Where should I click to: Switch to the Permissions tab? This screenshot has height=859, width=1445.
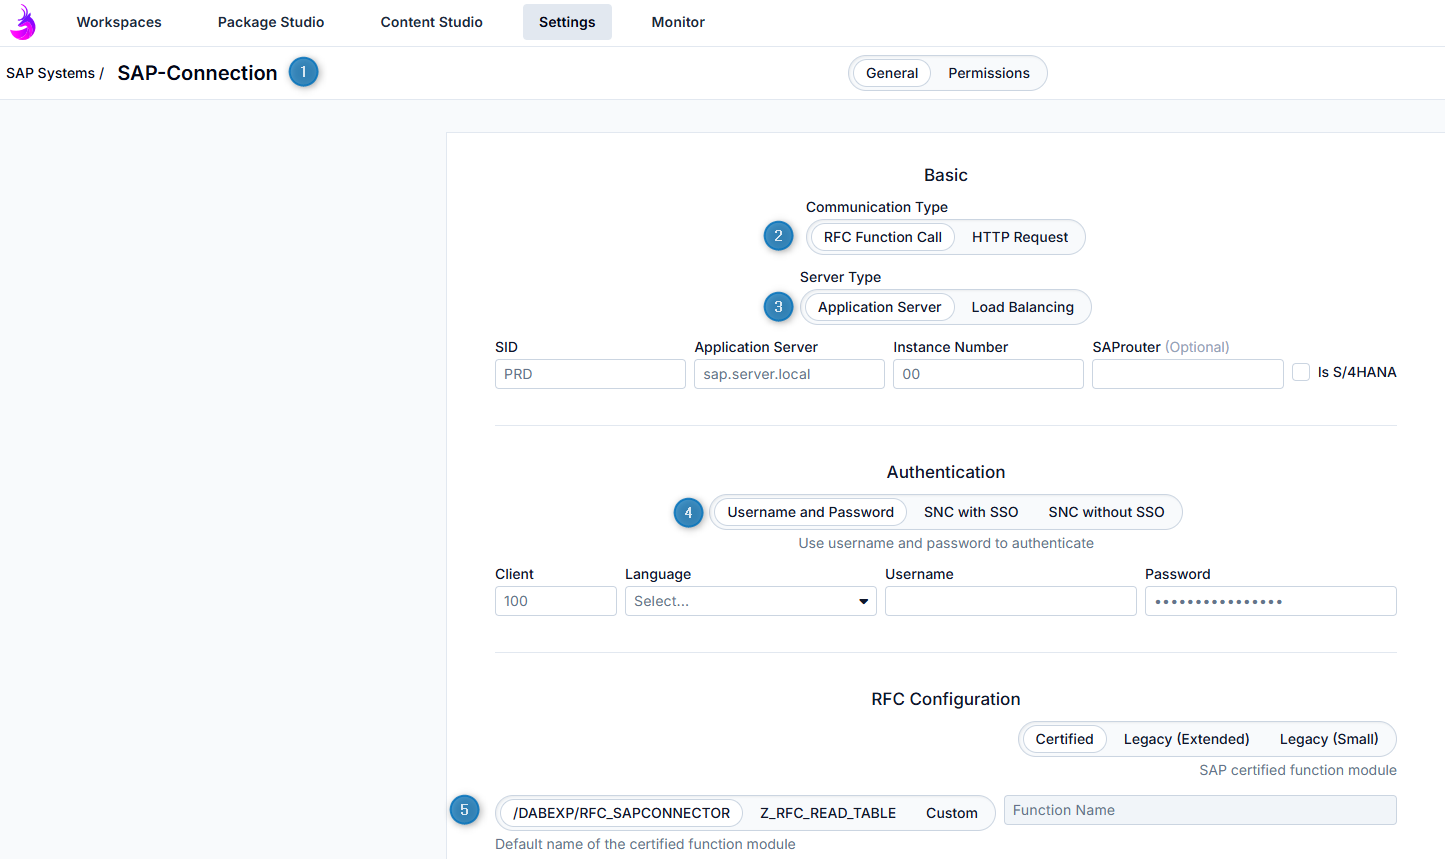point(988,73)
